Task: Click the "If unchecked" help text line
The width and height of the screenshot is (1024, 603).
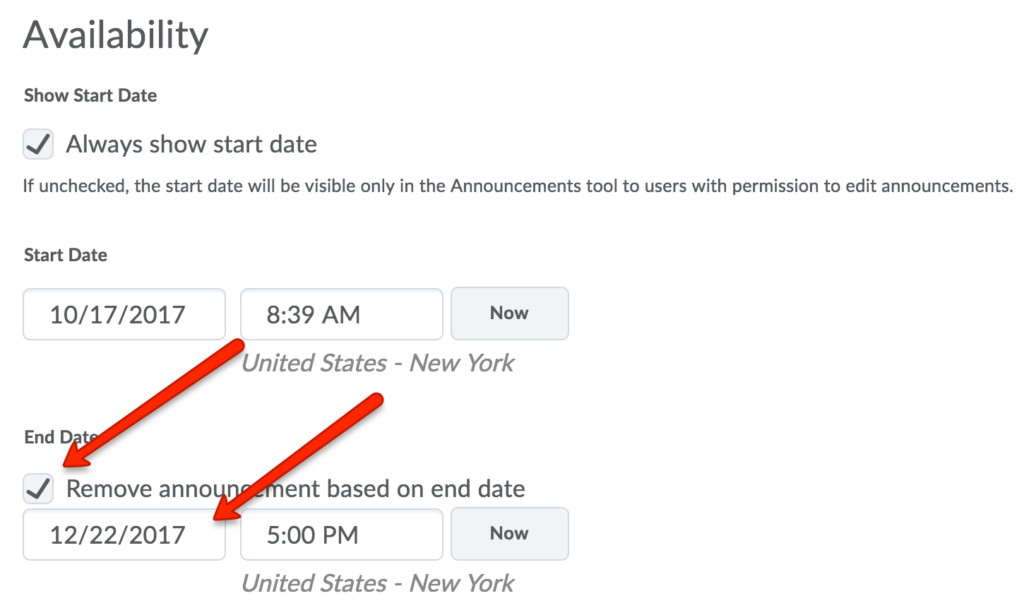Action: click(518, 186)
